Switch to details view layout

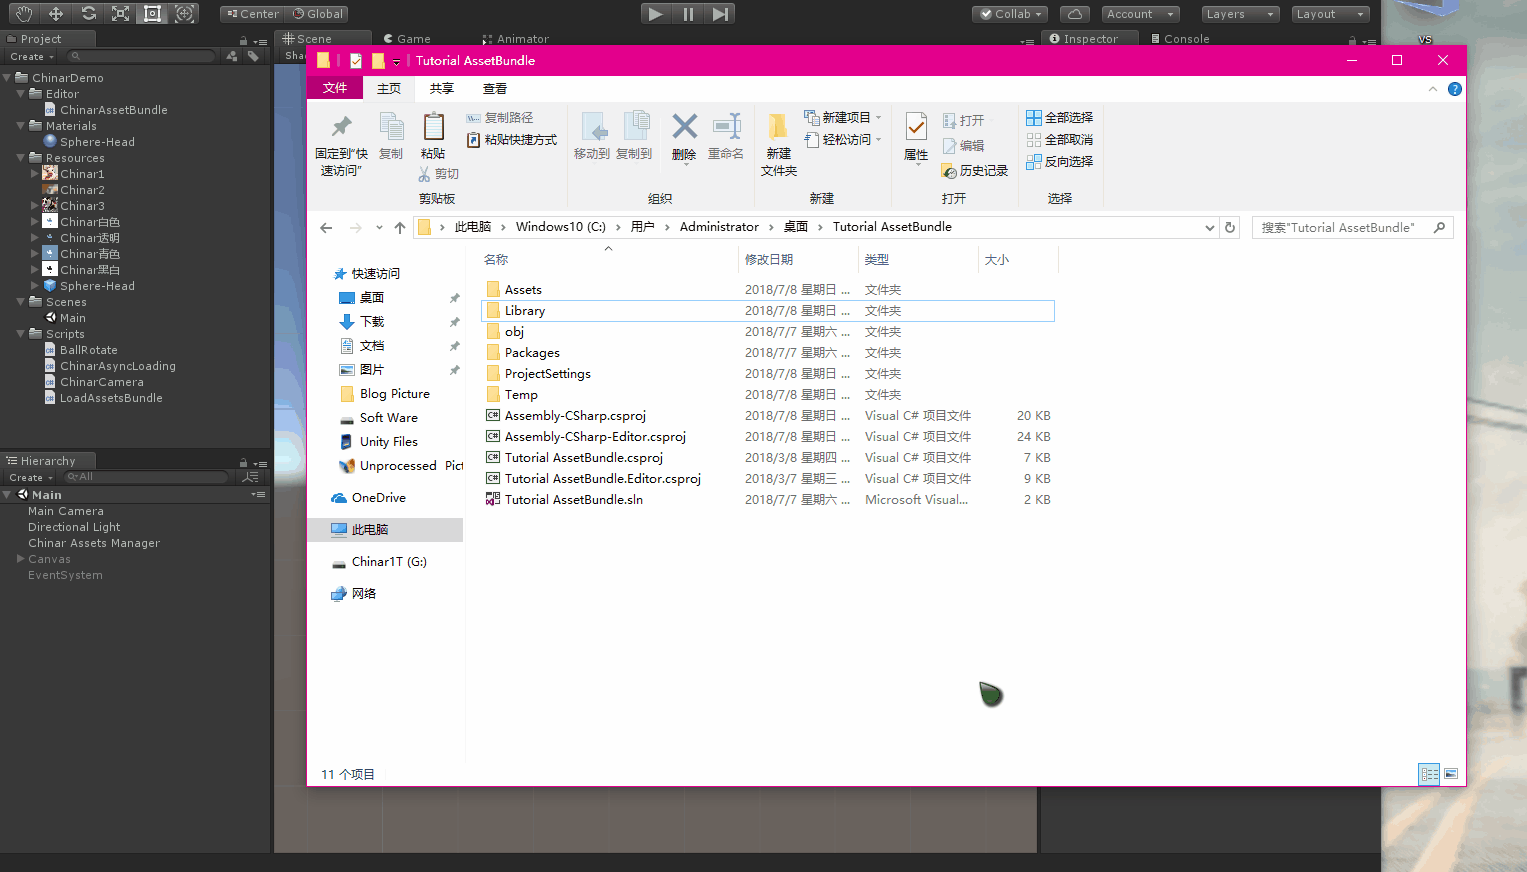(x=1430, y=774)
